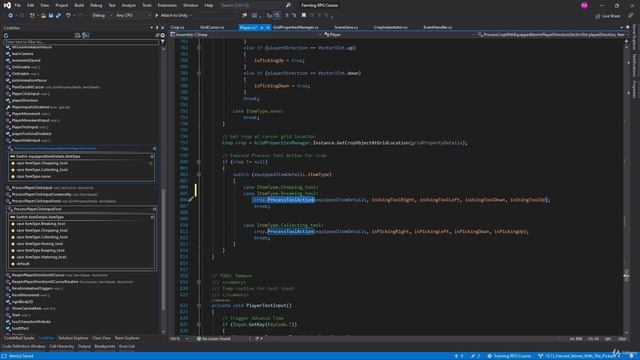Click the Save file toolbar icon
Viewport: 640px width, 360px height.
51,16
